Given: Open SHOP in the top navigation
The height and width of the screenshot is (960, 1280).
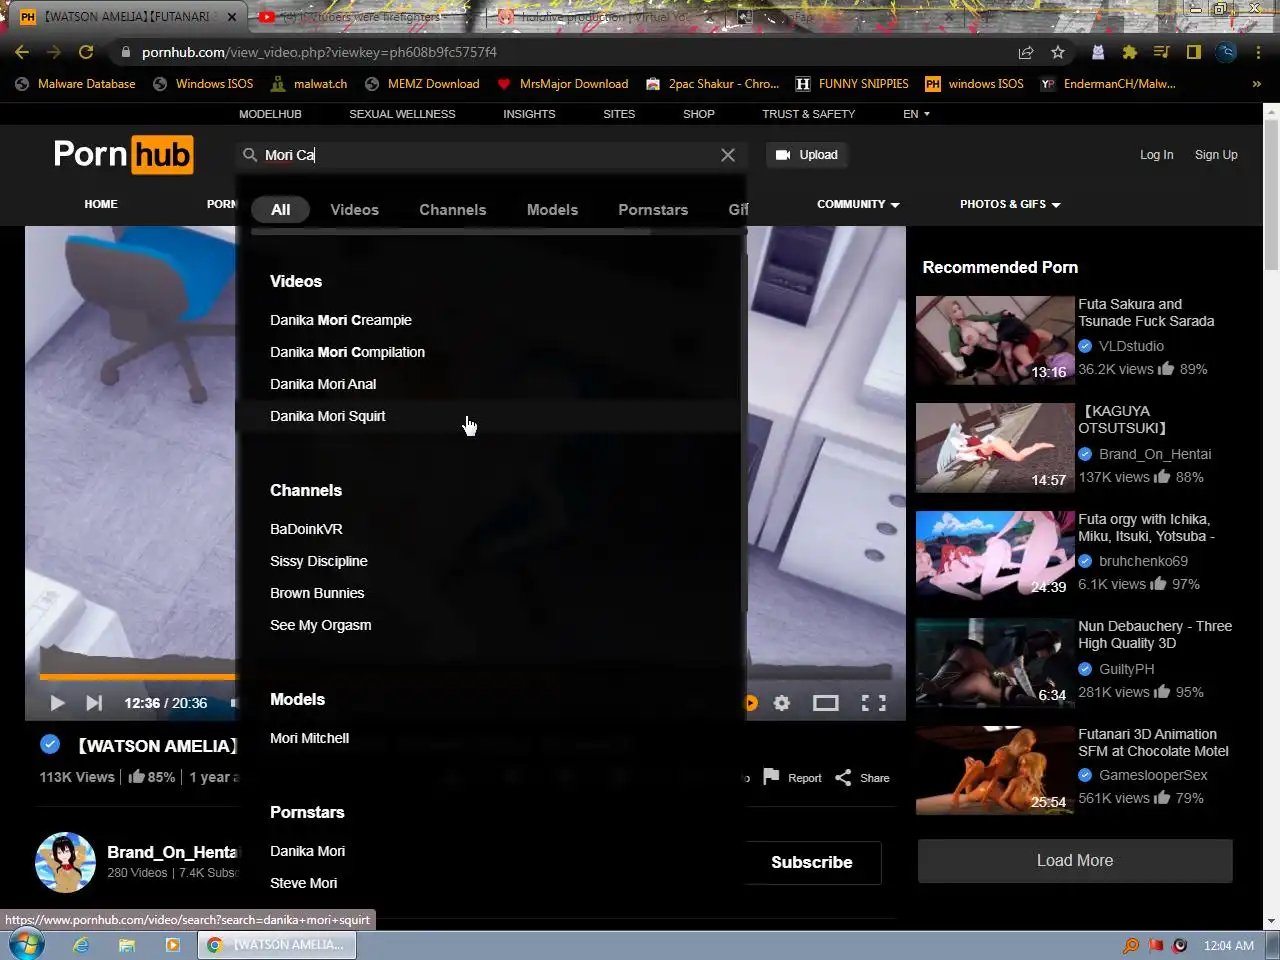Looking at the screenshot, I should click(x=699, y=114).
